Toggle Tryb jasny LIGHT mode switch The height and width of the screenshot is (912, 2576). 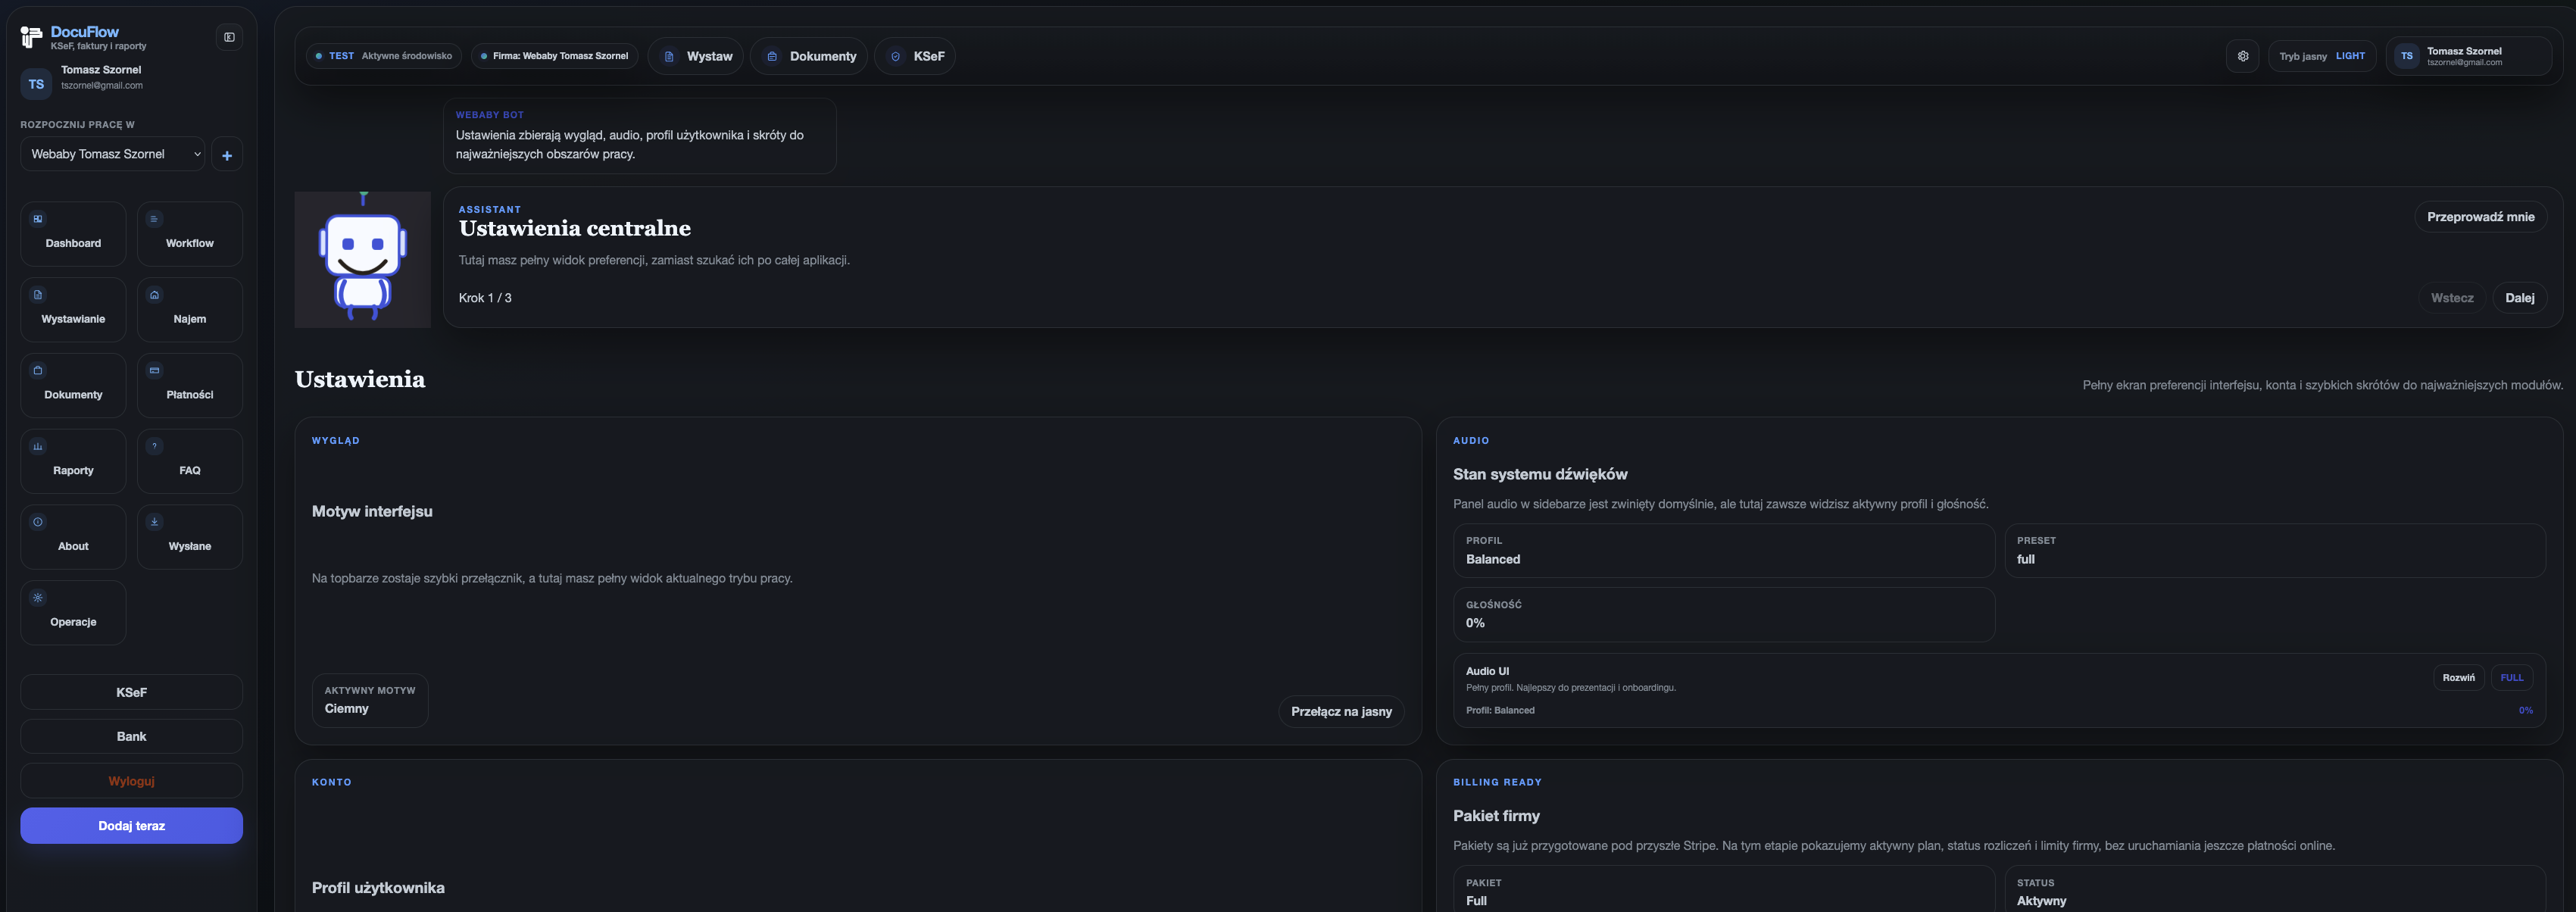(2322, 56)
